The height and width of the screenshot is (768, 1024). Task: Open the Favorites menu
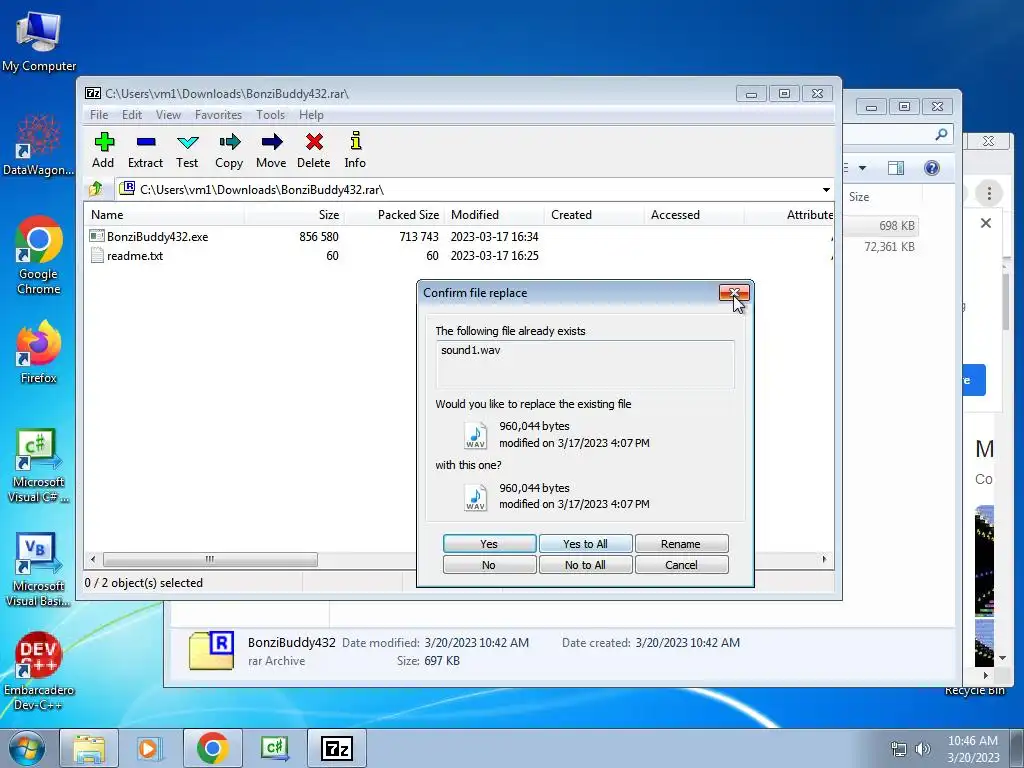(x=218, y=115)
